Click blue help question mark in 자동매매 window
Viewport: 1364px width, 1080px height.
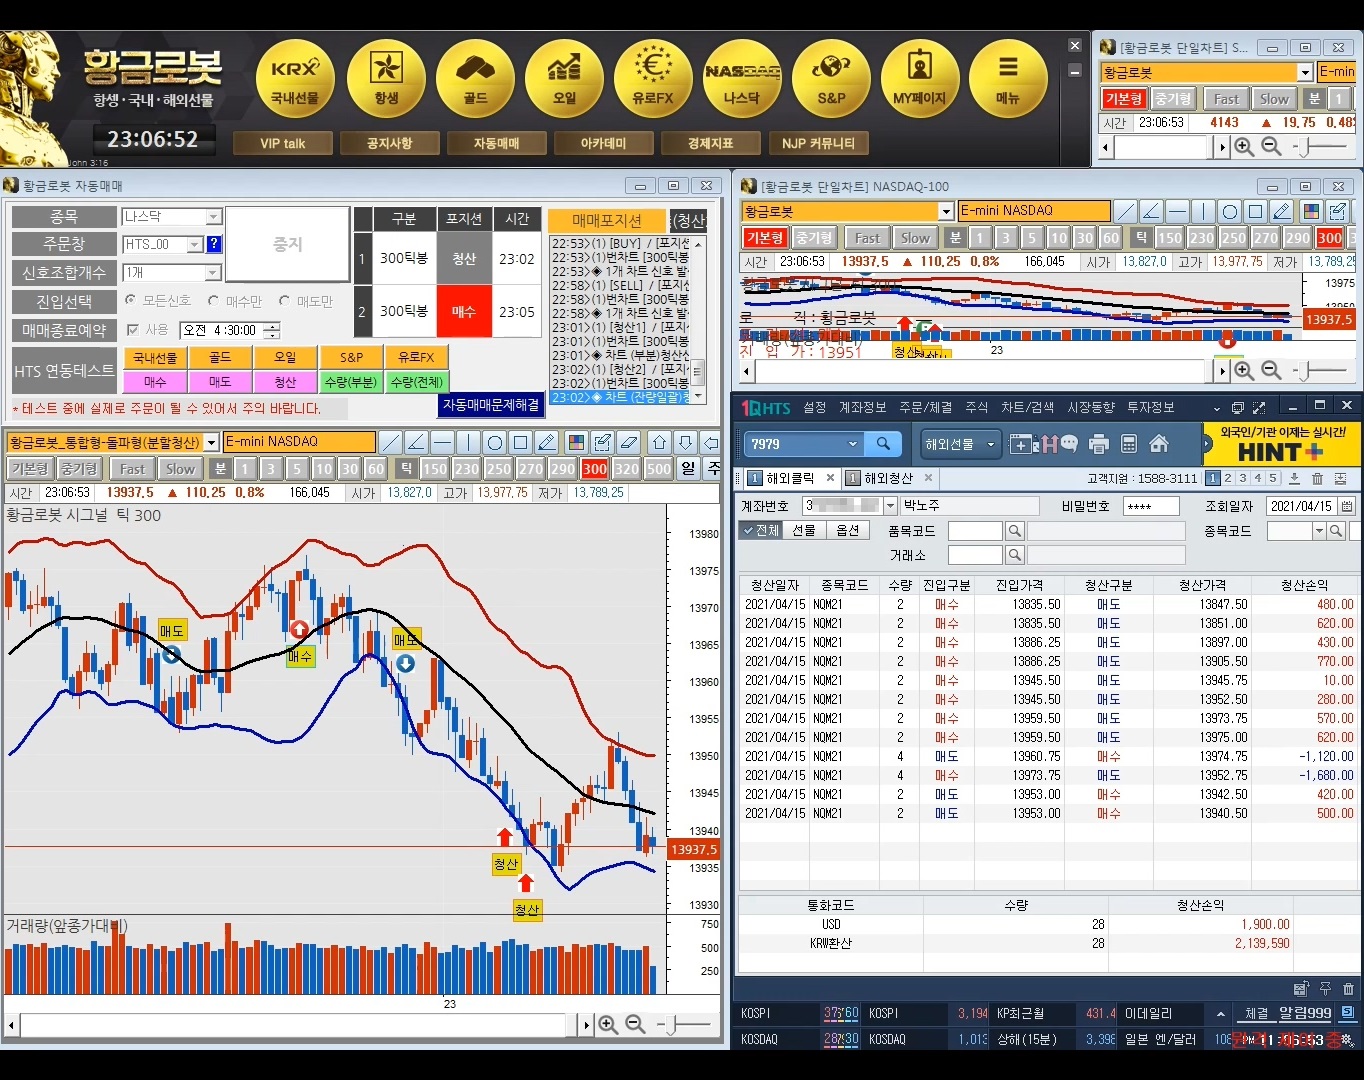tap(213, 244)
